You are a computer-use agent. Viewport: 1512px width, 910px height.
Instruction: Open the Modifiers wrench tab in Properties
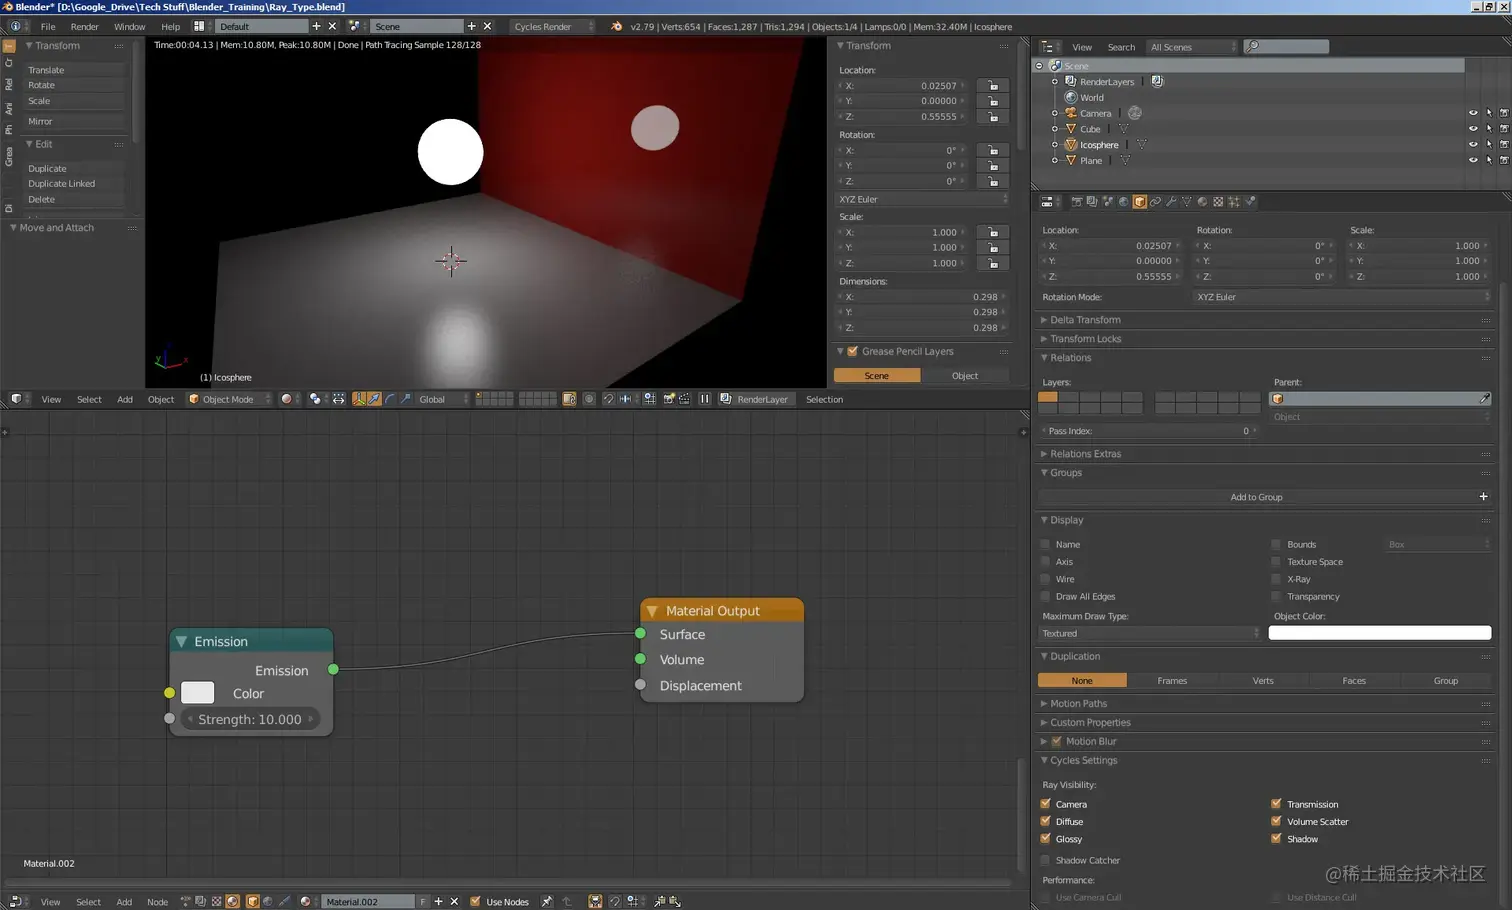tap(1171, 202)
